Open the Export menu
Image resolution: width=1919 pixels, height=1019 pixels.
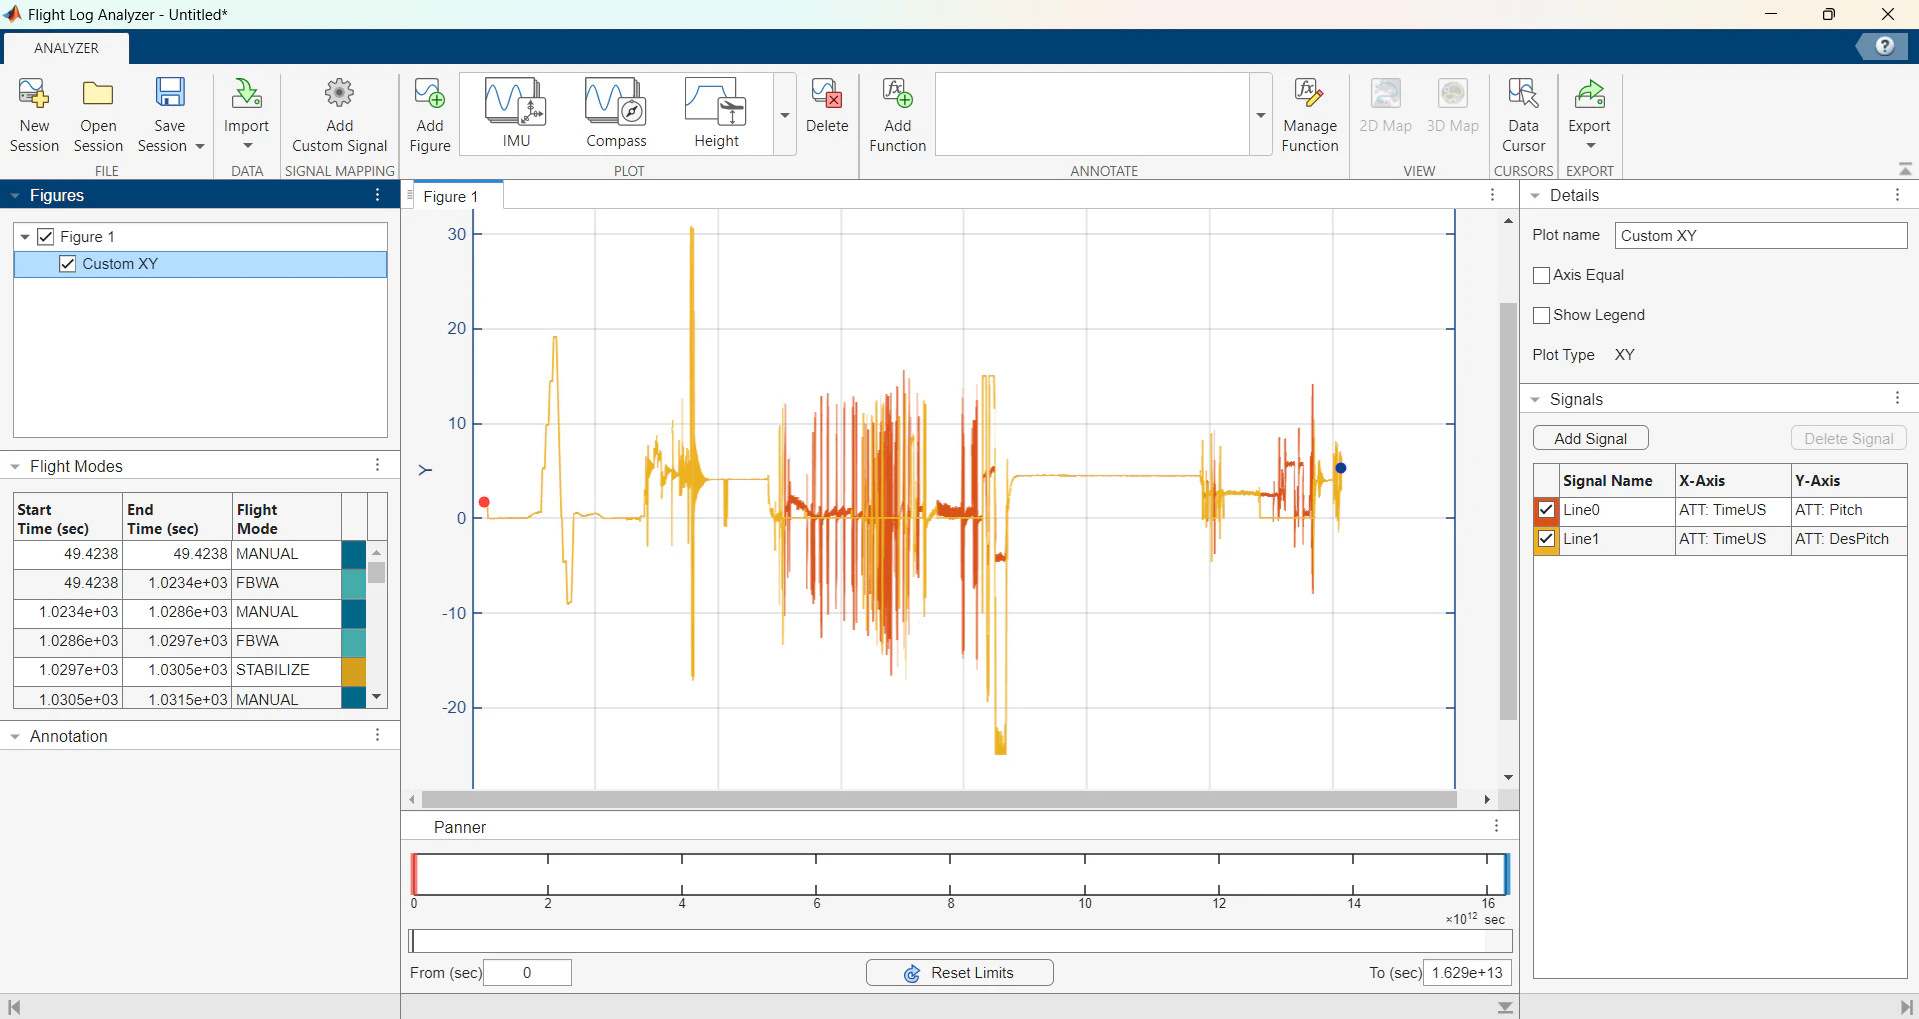pyautogui.click(x=1589, y=114)
